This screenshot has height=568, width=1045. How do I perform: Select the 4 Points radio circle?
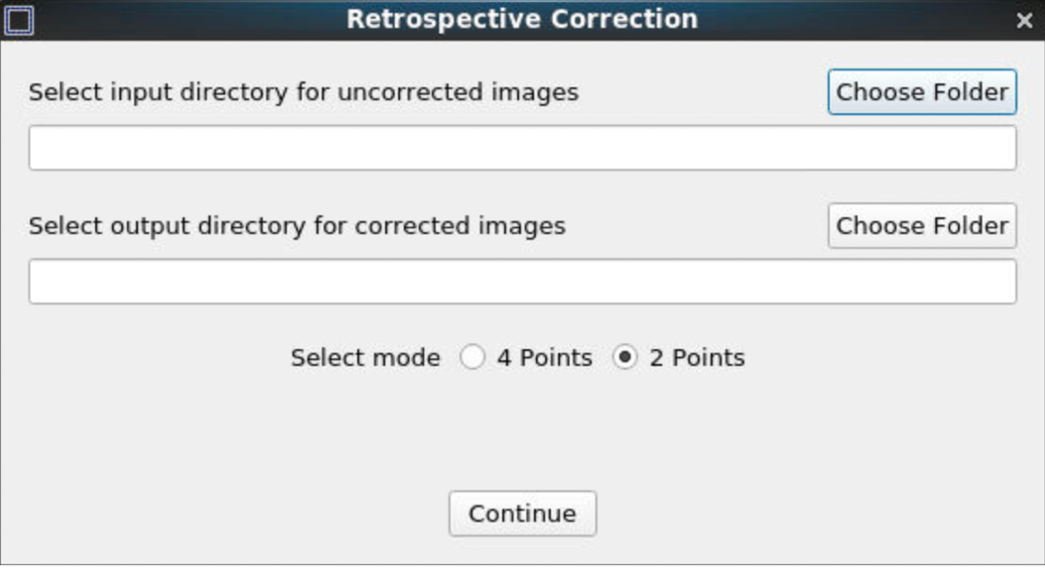click(472, 358)
